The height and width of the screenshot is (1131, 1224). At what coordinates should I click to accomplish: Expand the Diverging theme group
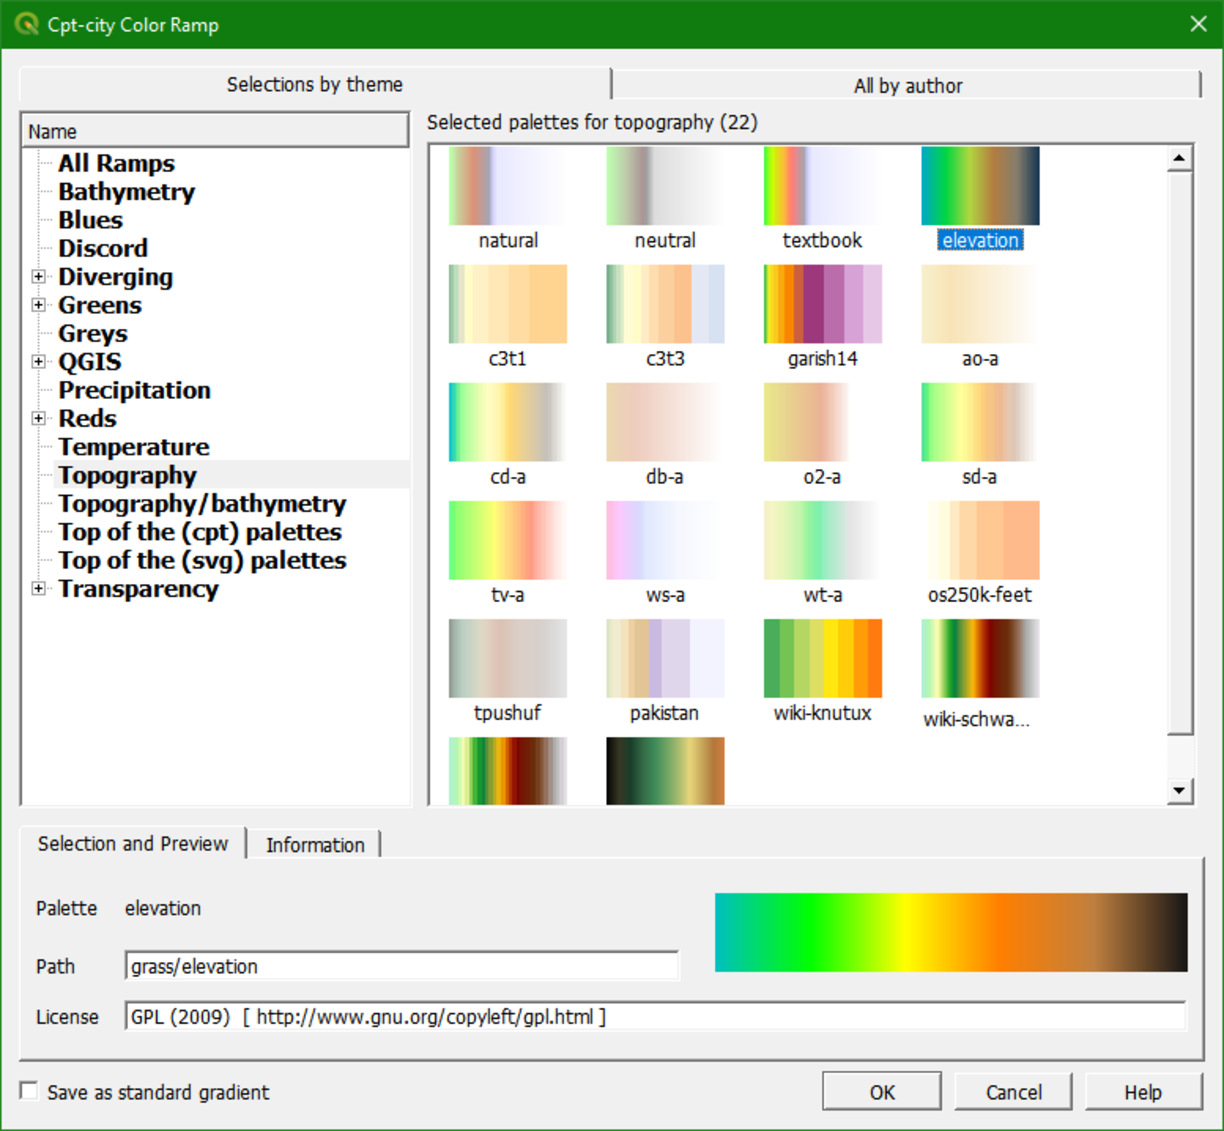pos(38,277)
